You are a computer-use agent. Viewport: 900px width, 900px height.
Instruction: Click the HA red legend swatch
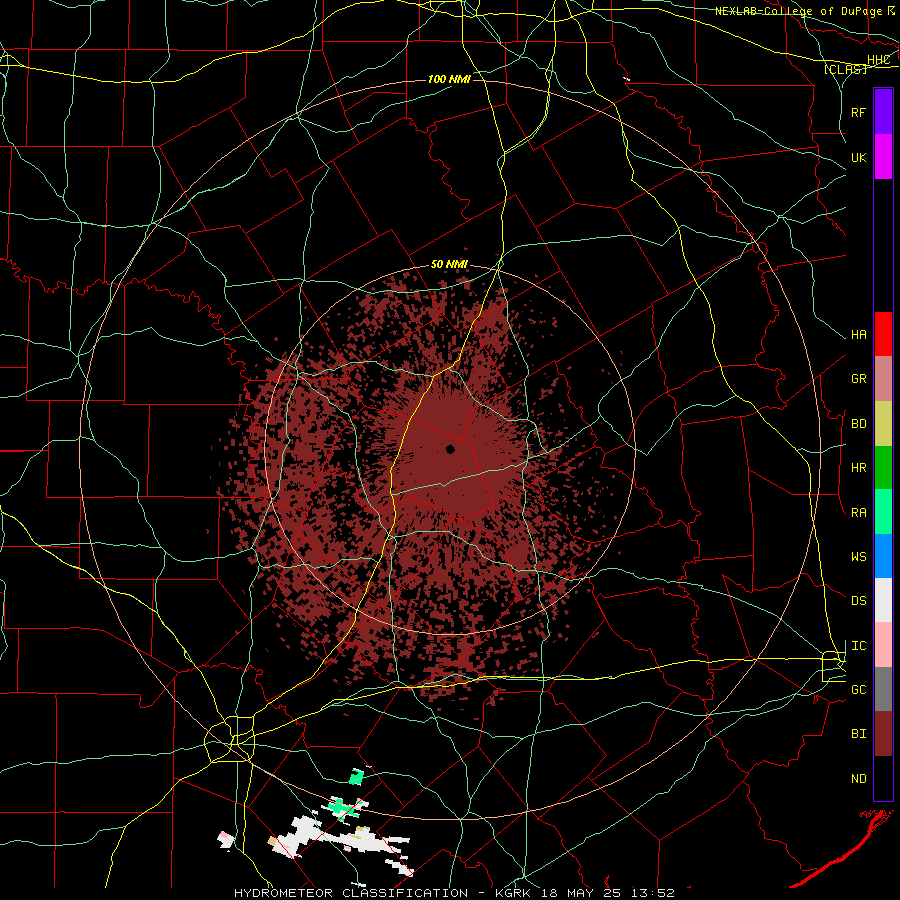(x=883, y=334)
